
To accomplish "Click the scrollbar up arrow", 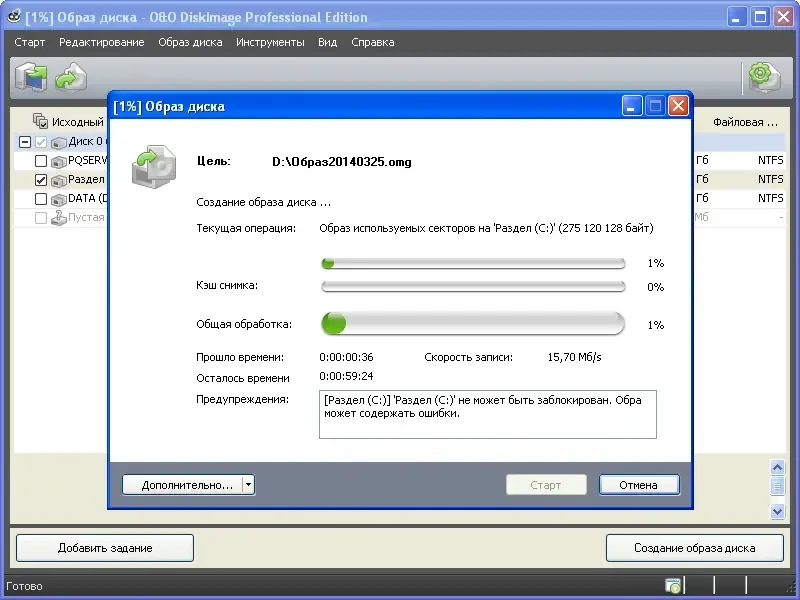I will (x=777, y=467).
